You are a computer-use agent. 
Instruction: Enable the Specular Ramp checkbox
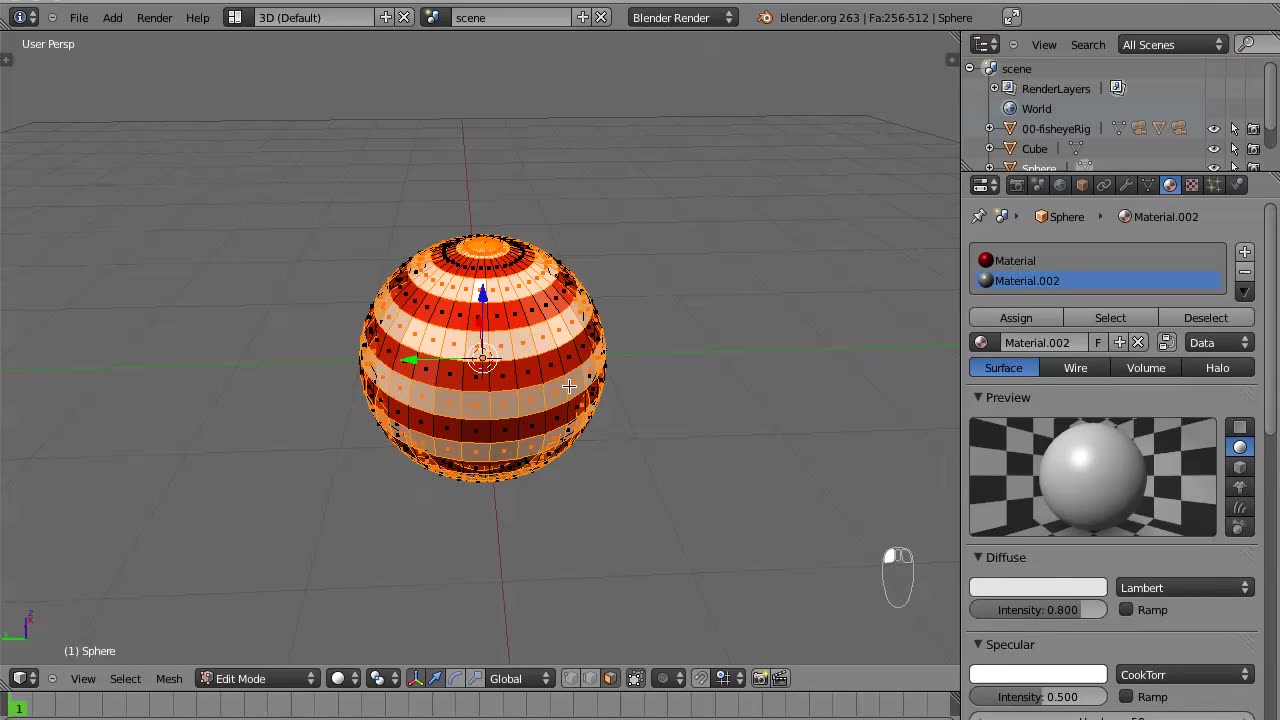[x=1126, y=697]
